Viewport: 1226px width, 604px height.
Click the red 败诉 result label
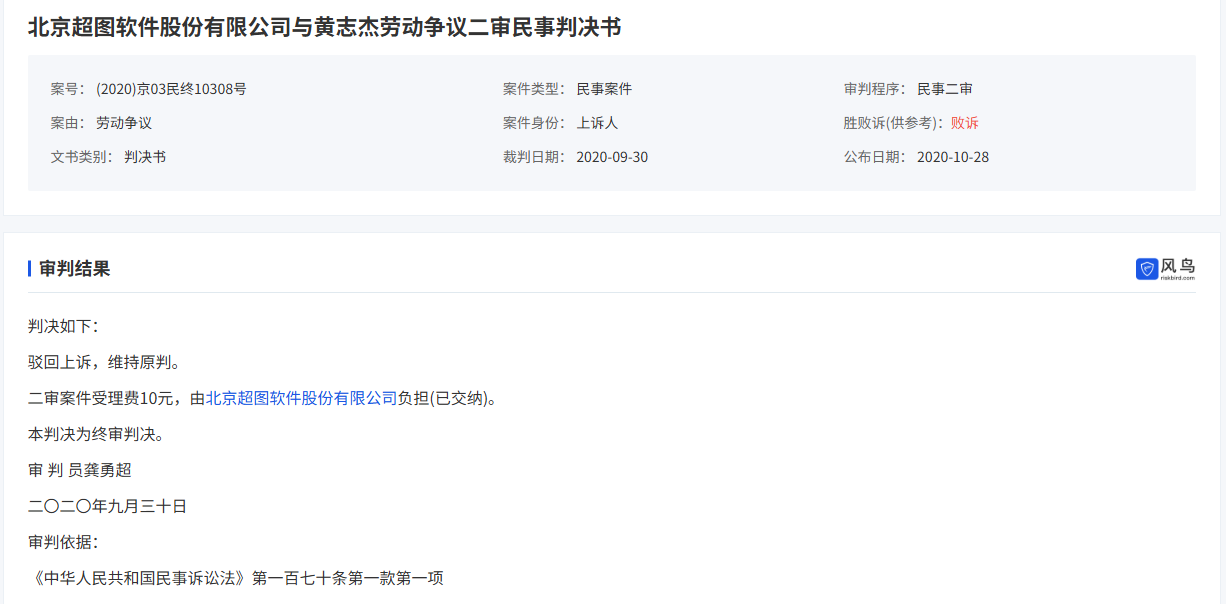tap(965, 123)
